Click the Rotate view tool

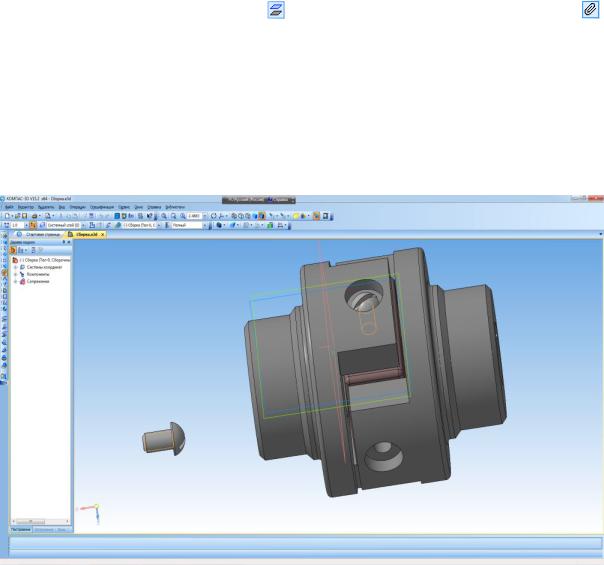[x=213, y=216]
